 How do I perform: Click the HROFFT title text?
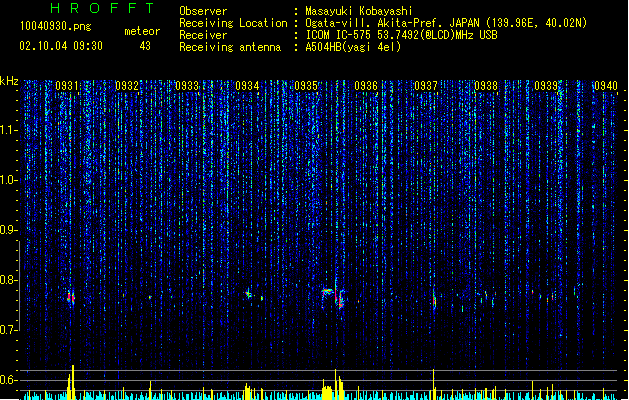click(x=102, y=8)
